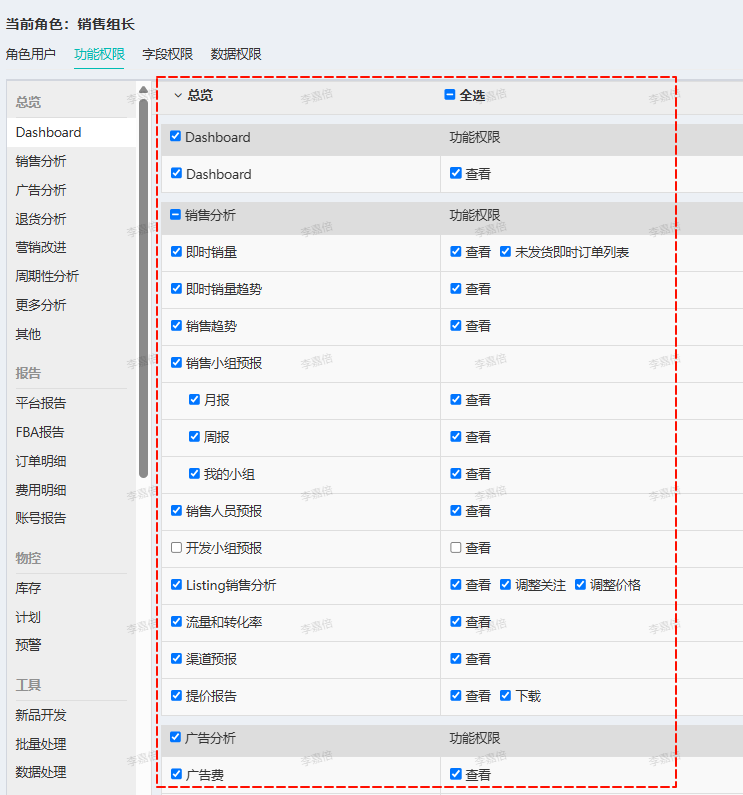Viewport: 743px width, 795px height.
Task: Toggle the 销售小组预报 checkbox
Action: 176,363
